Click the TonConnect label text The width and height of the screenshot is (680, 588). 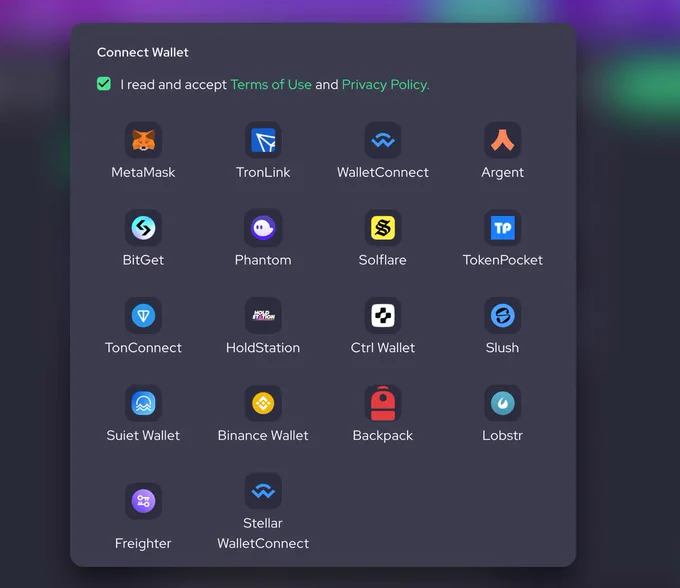point(143,347)
